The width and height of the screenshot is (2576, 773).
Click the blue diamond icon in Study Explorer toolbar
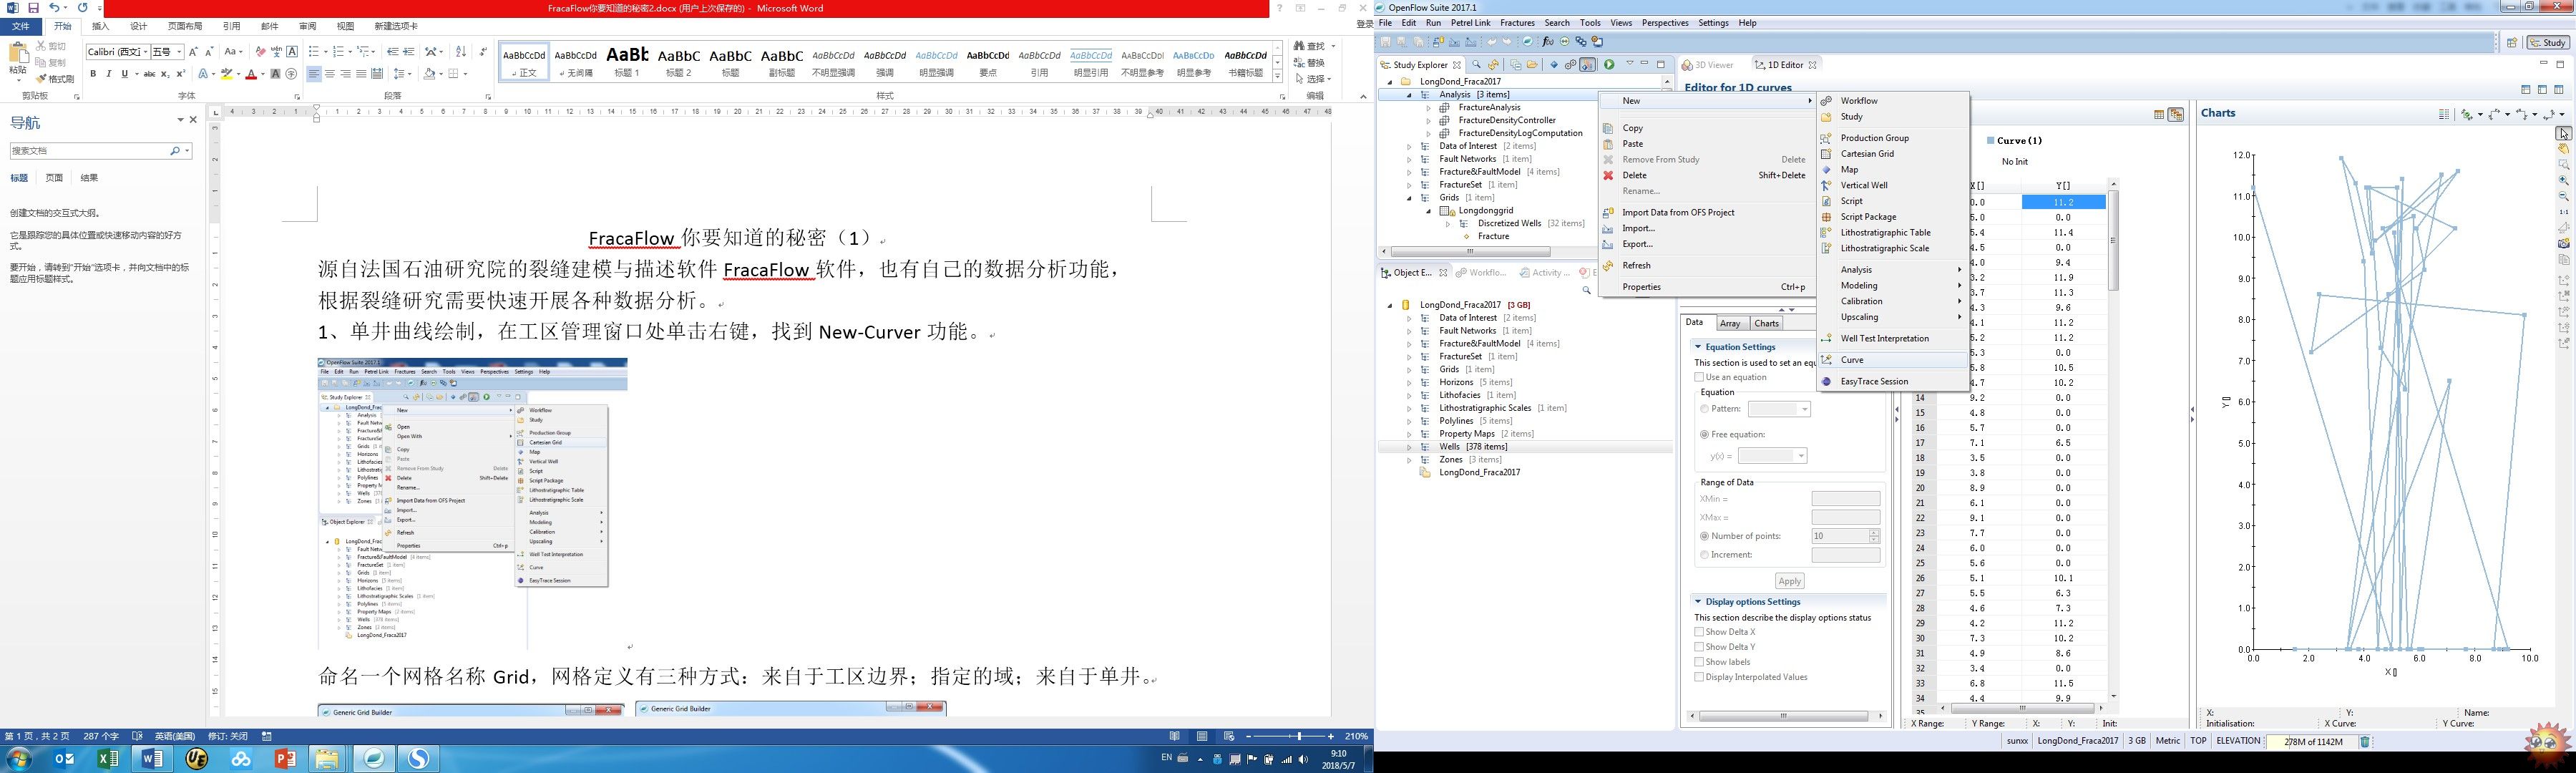[x=1554, y=65]
